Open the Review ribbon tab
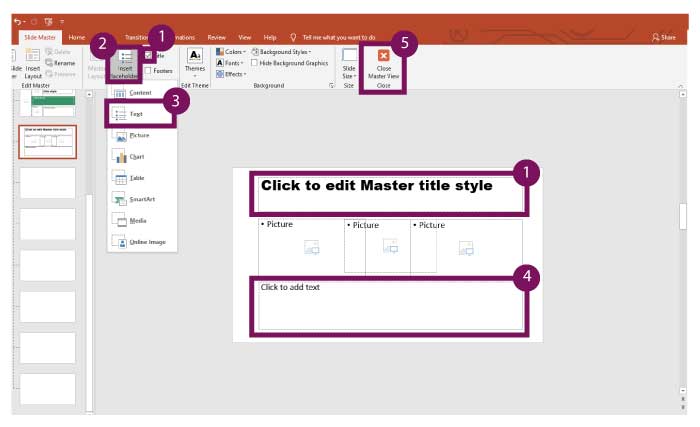The image size is (700, 427). tap(217, 38)
